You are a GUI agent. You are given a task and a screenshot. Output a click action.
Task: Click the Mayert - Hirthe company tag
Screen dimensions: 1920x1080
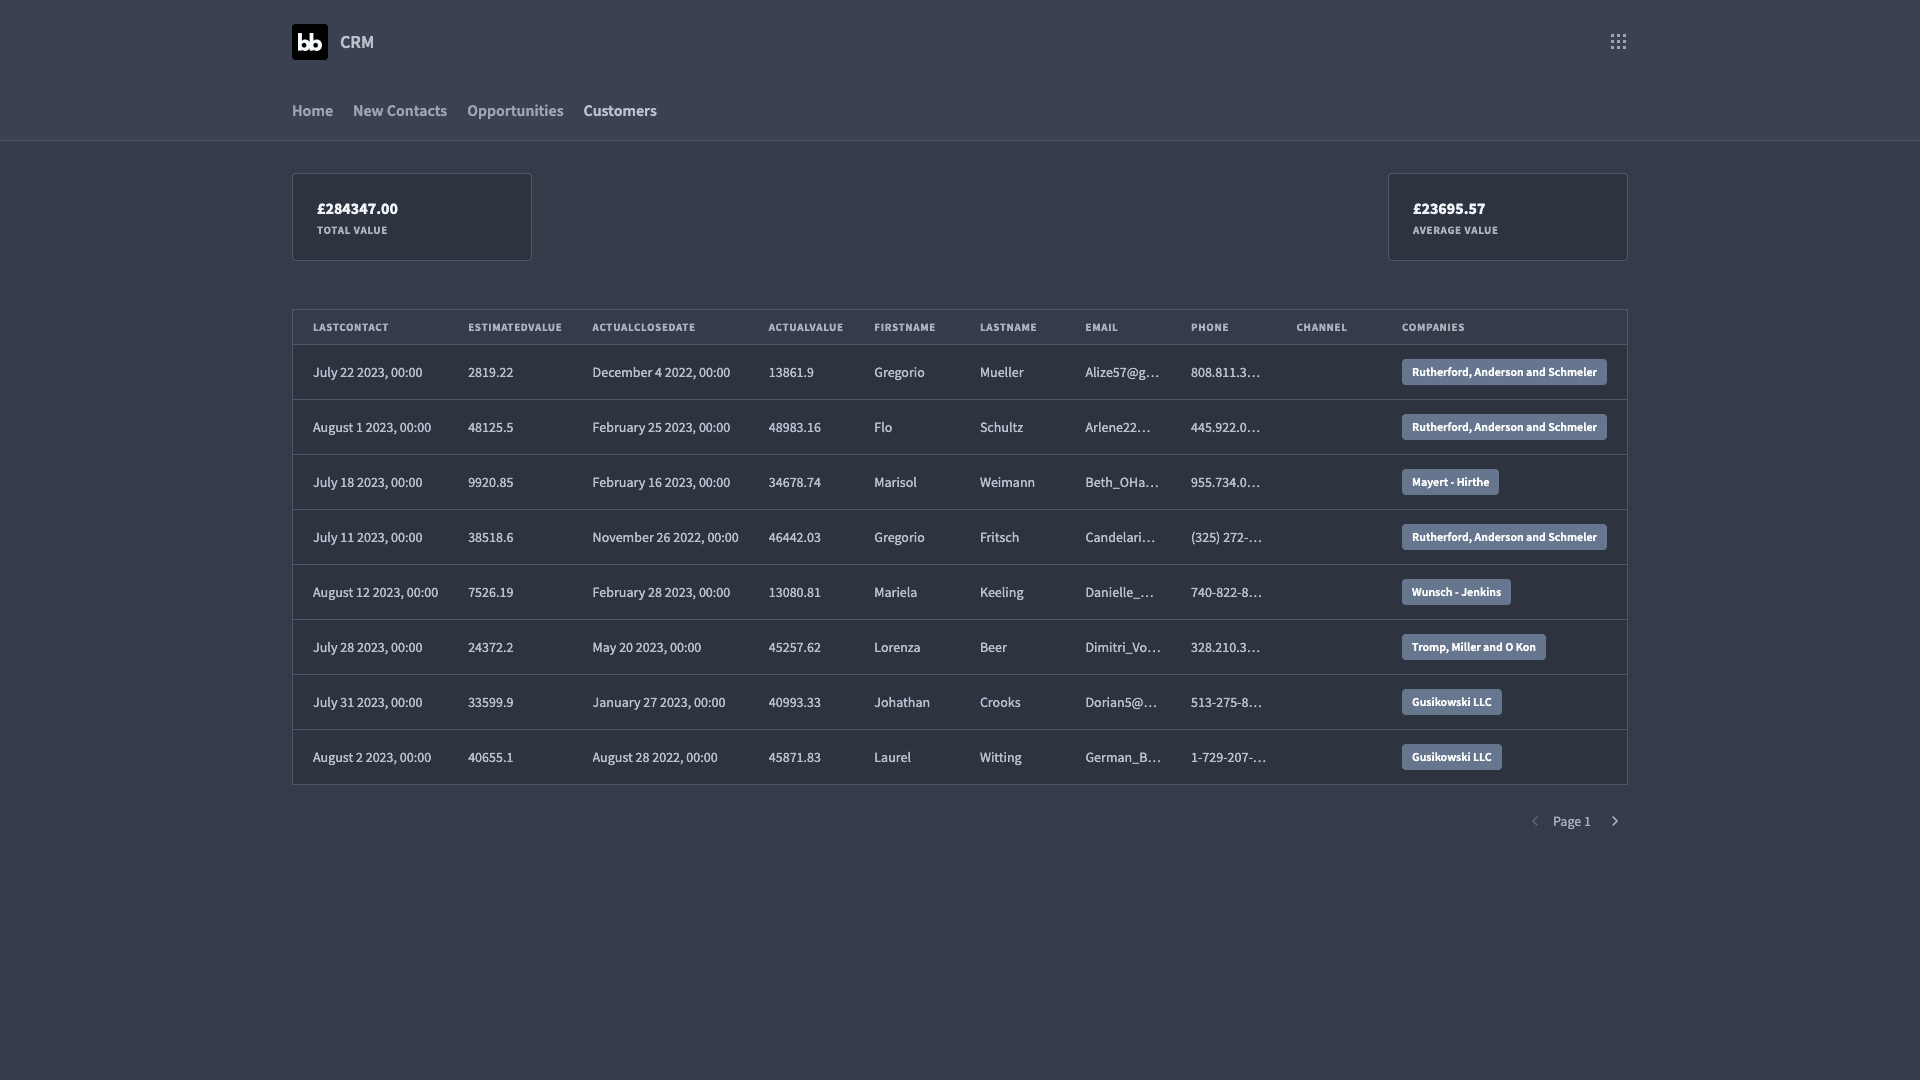(1450, 482)
